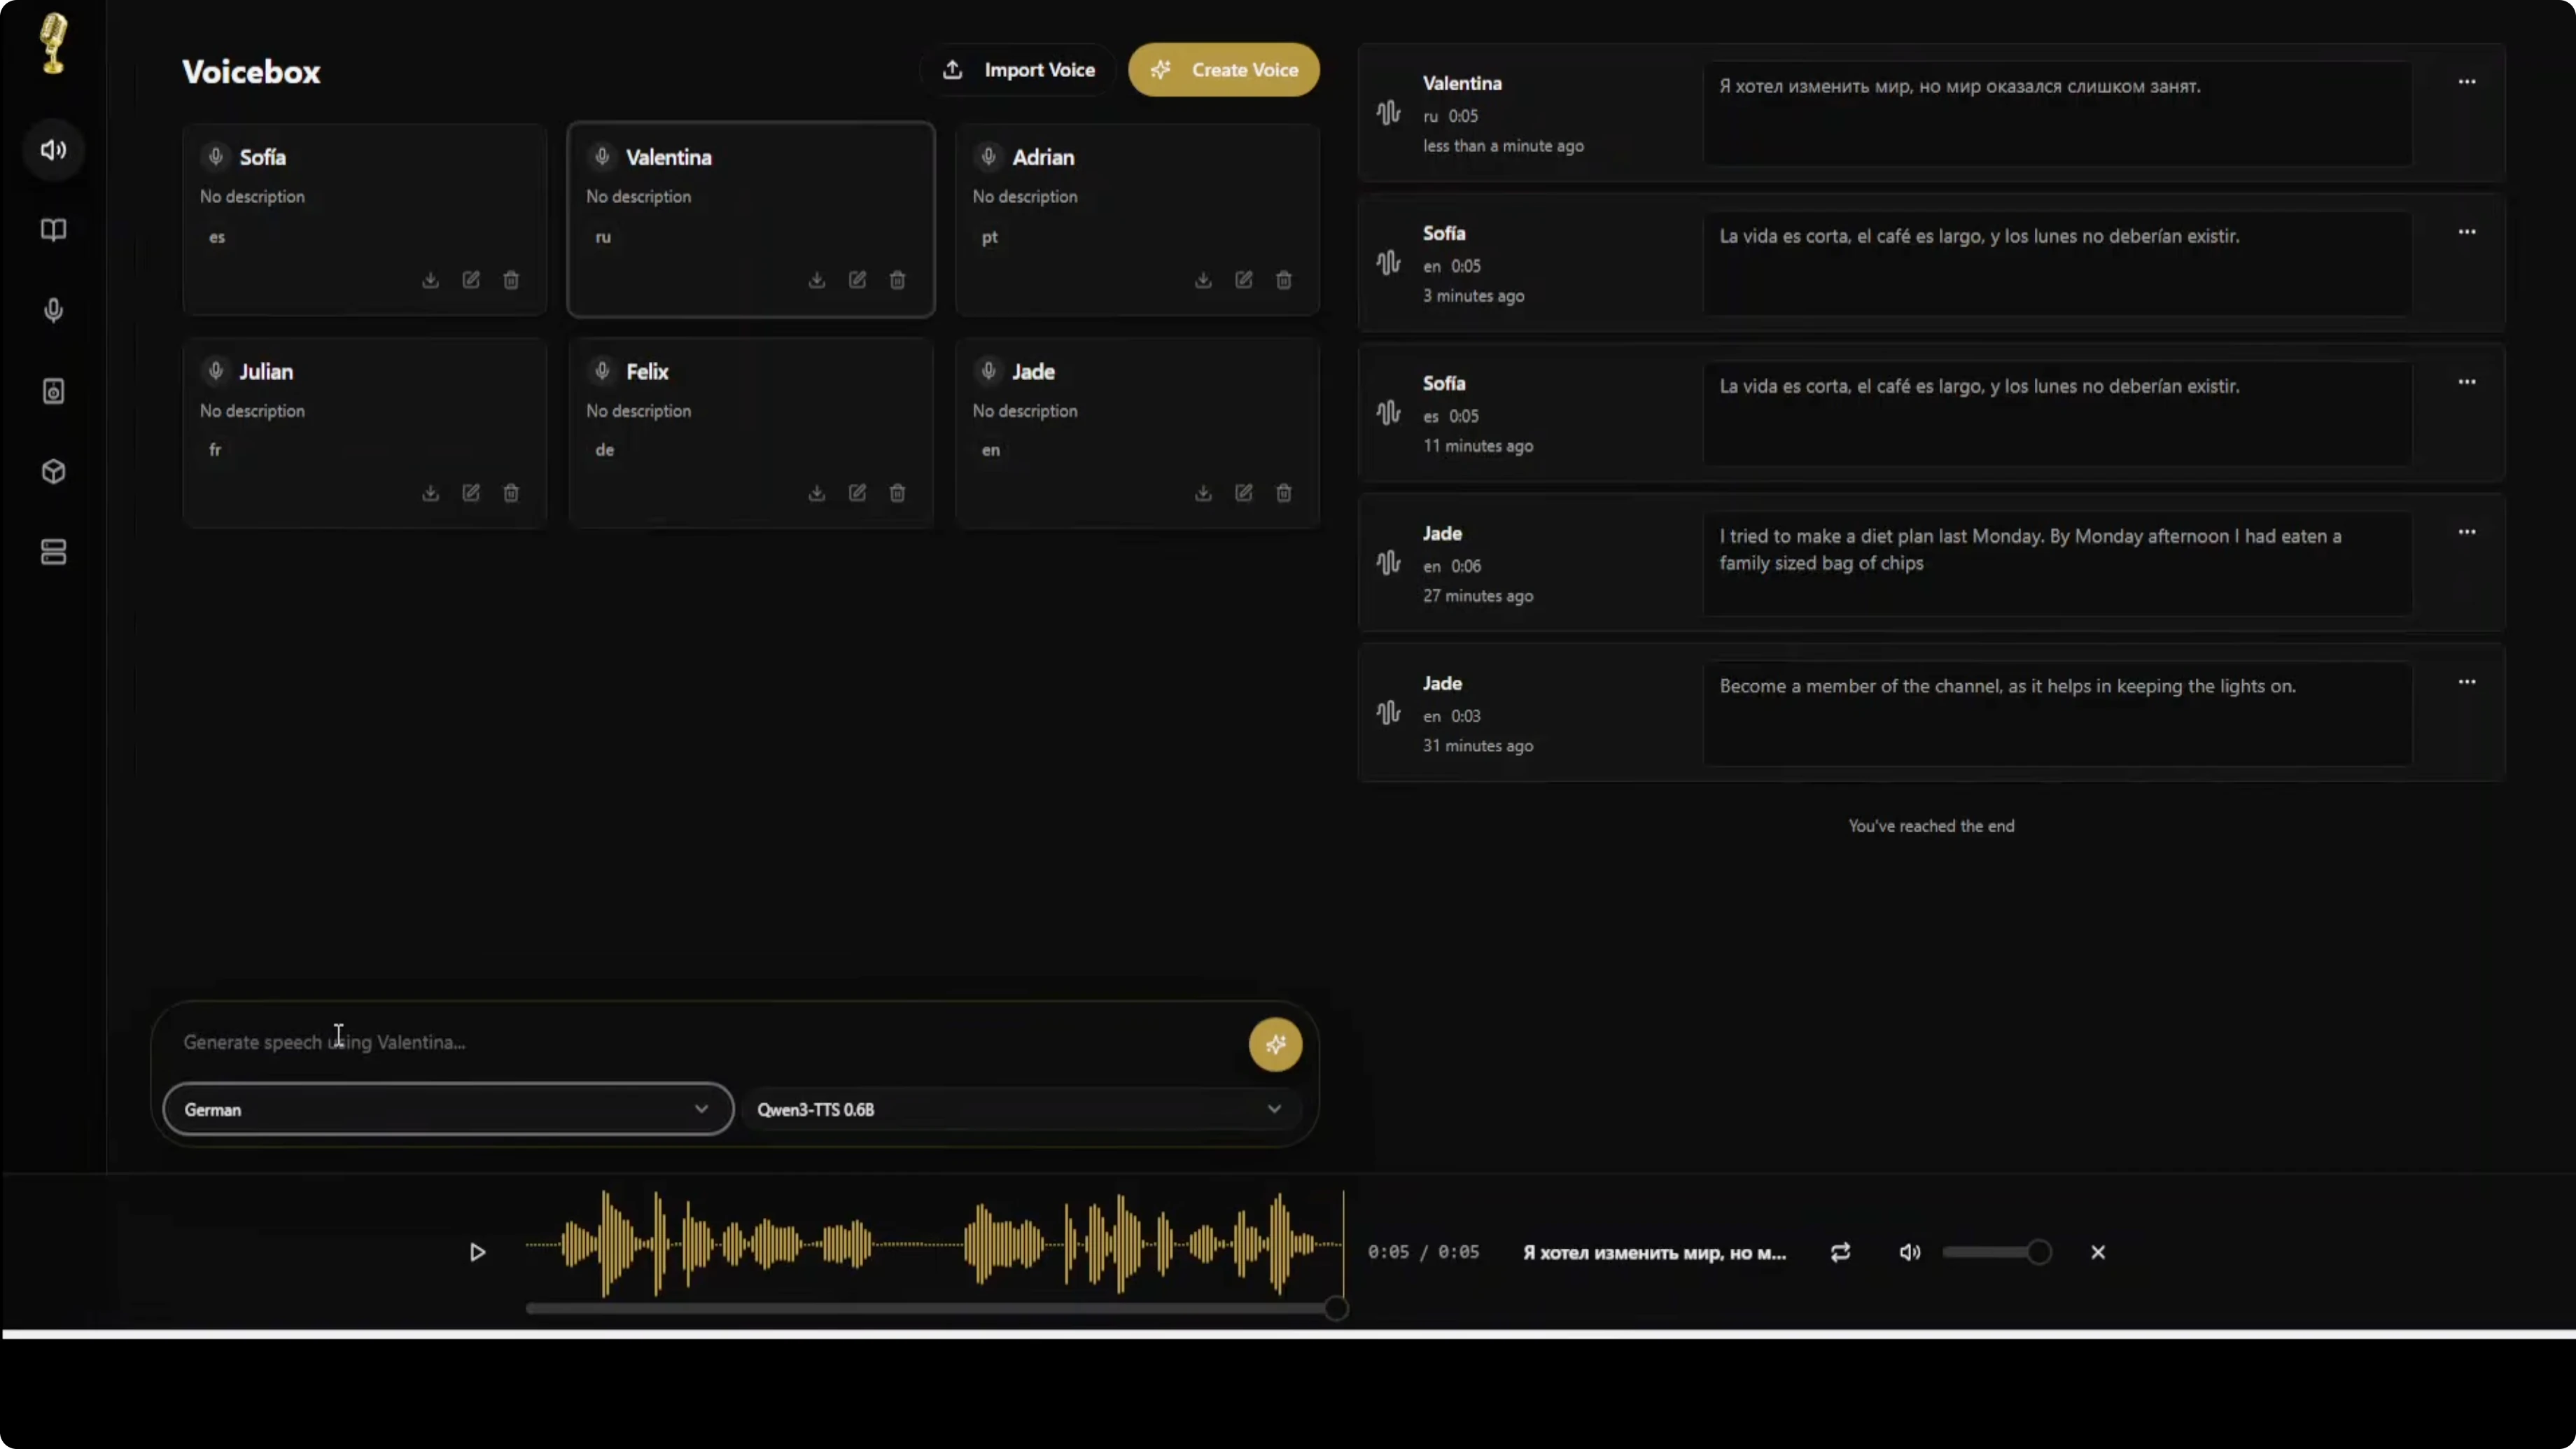Open the Models cube icon in the sidebar
Screen dimensions: 2576x1449
click(x=54, y=471)
